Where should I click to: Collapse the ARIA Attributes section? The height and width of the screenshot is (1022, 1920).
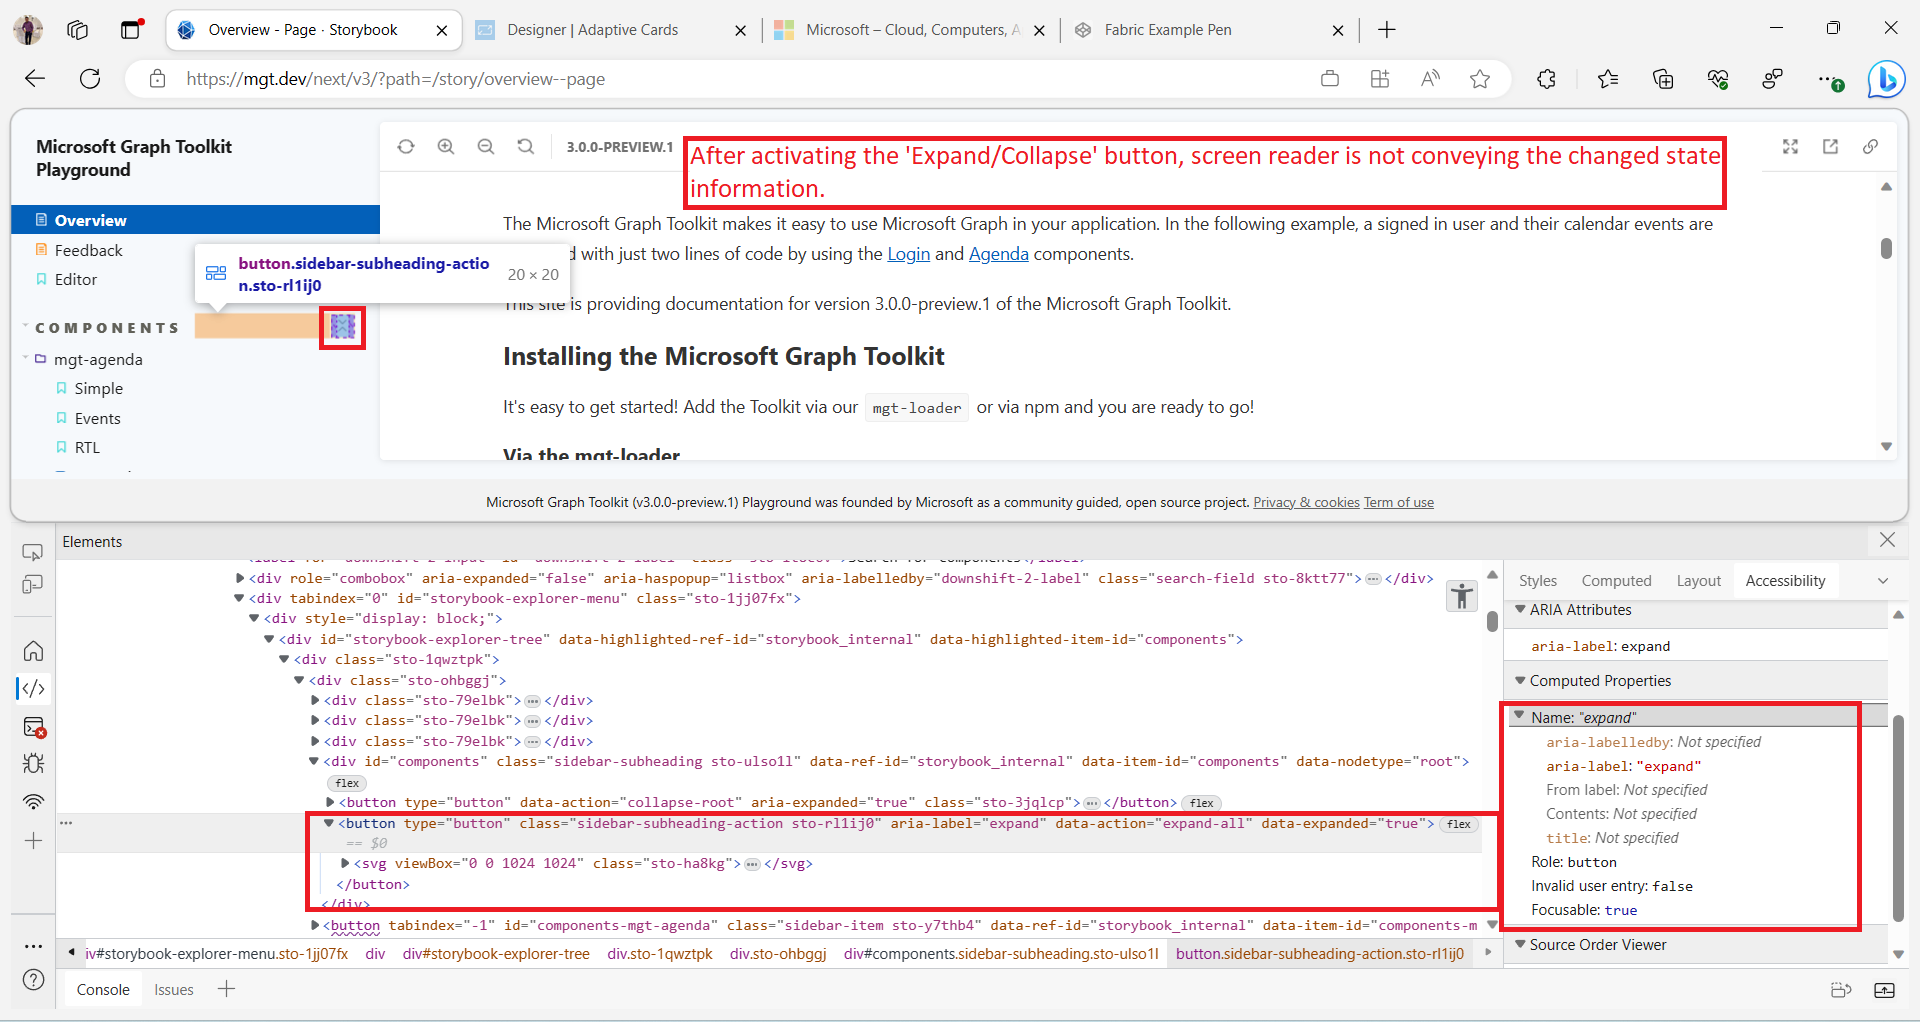pos(1521,610)
